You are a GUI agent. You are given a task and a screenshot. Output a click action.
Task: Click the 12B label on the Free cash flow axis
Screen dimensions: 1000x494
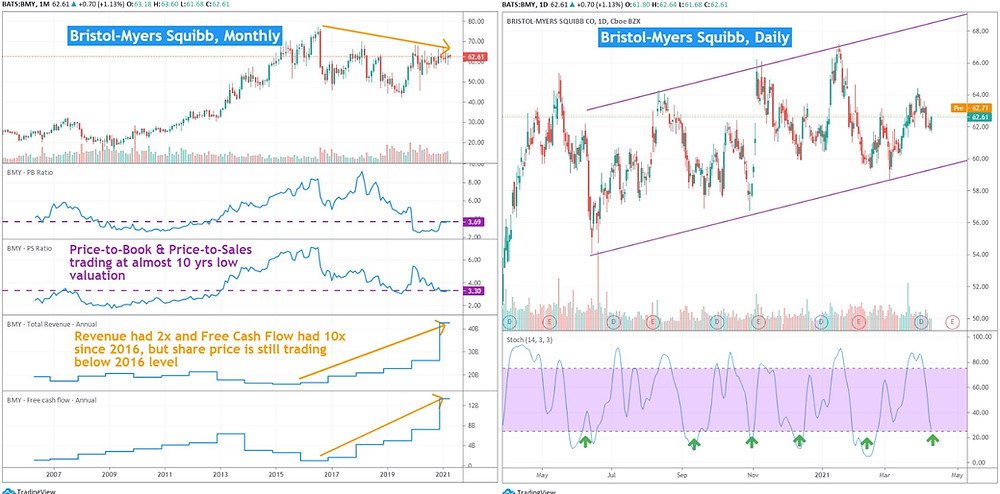pos(474,406)
